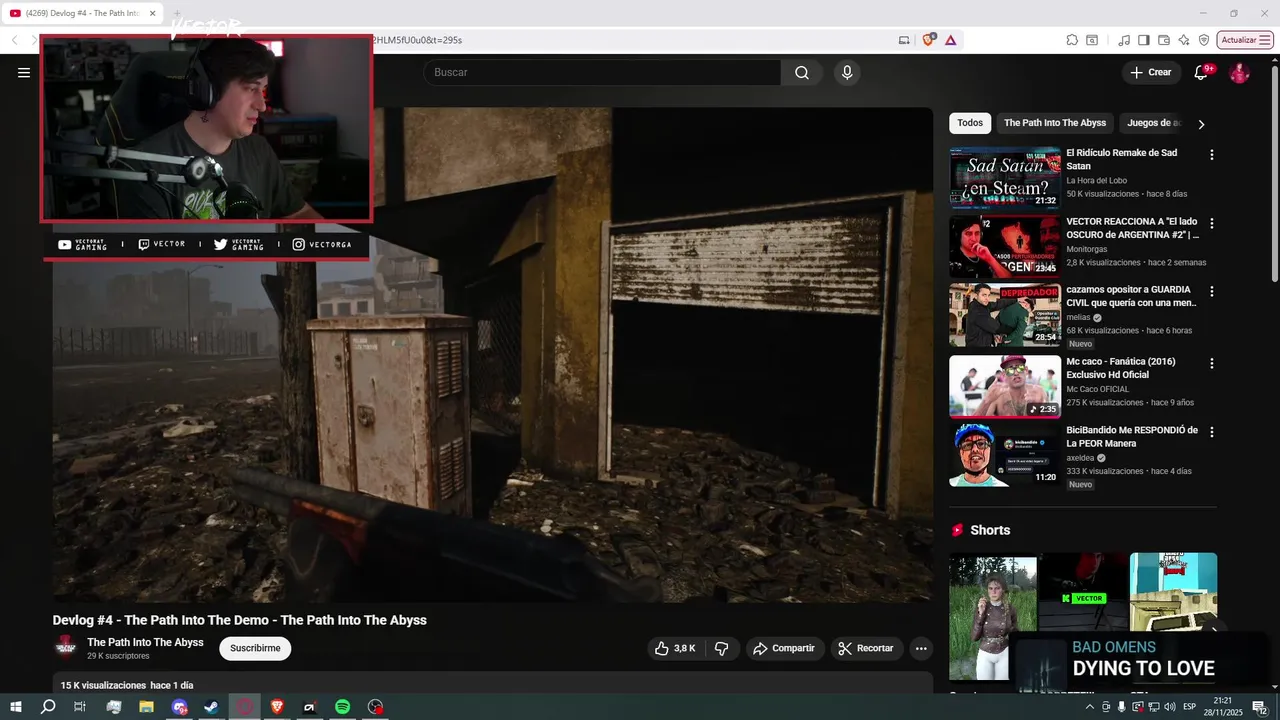Viewport: 1280px width, 720px height.
Task: Open Brave browser taskbar icon
Action: (x=277, y=707)
